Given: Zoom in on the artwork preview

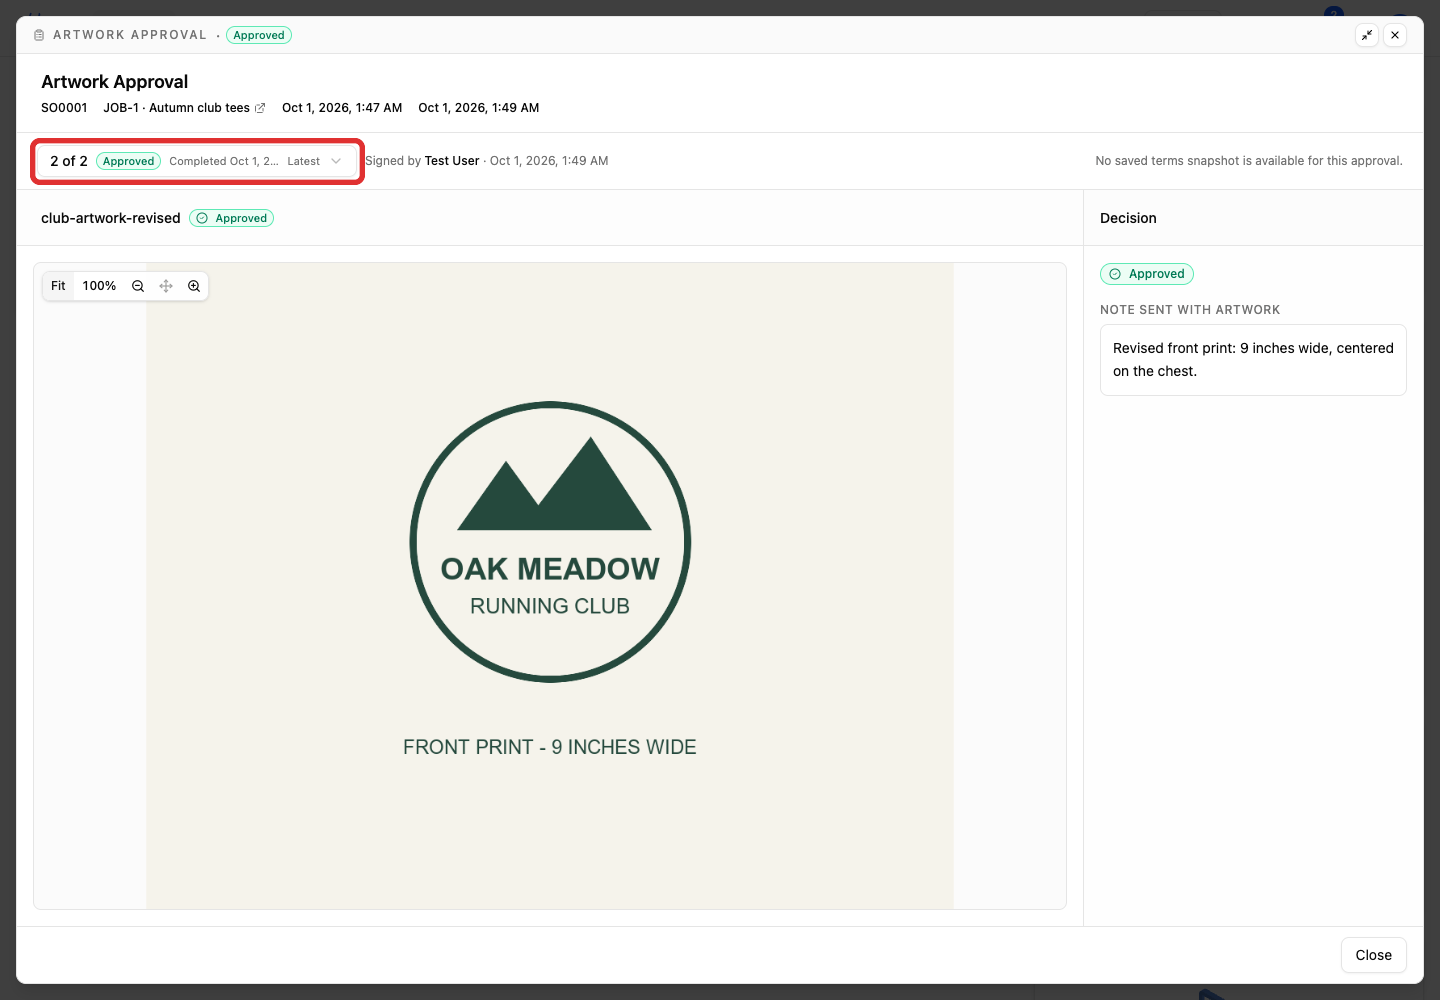Looking at the screenshot, I should (x=194, y=286).
